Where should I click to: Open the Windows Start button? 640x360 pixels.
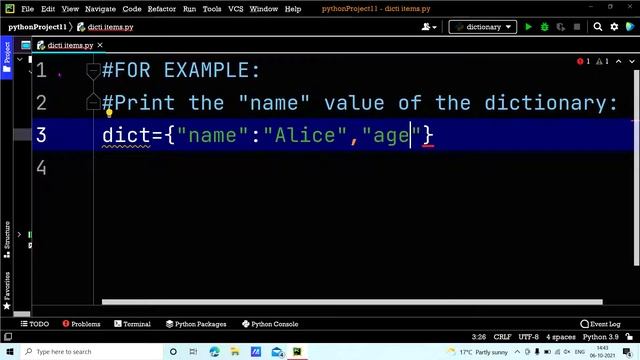point(10,351)
